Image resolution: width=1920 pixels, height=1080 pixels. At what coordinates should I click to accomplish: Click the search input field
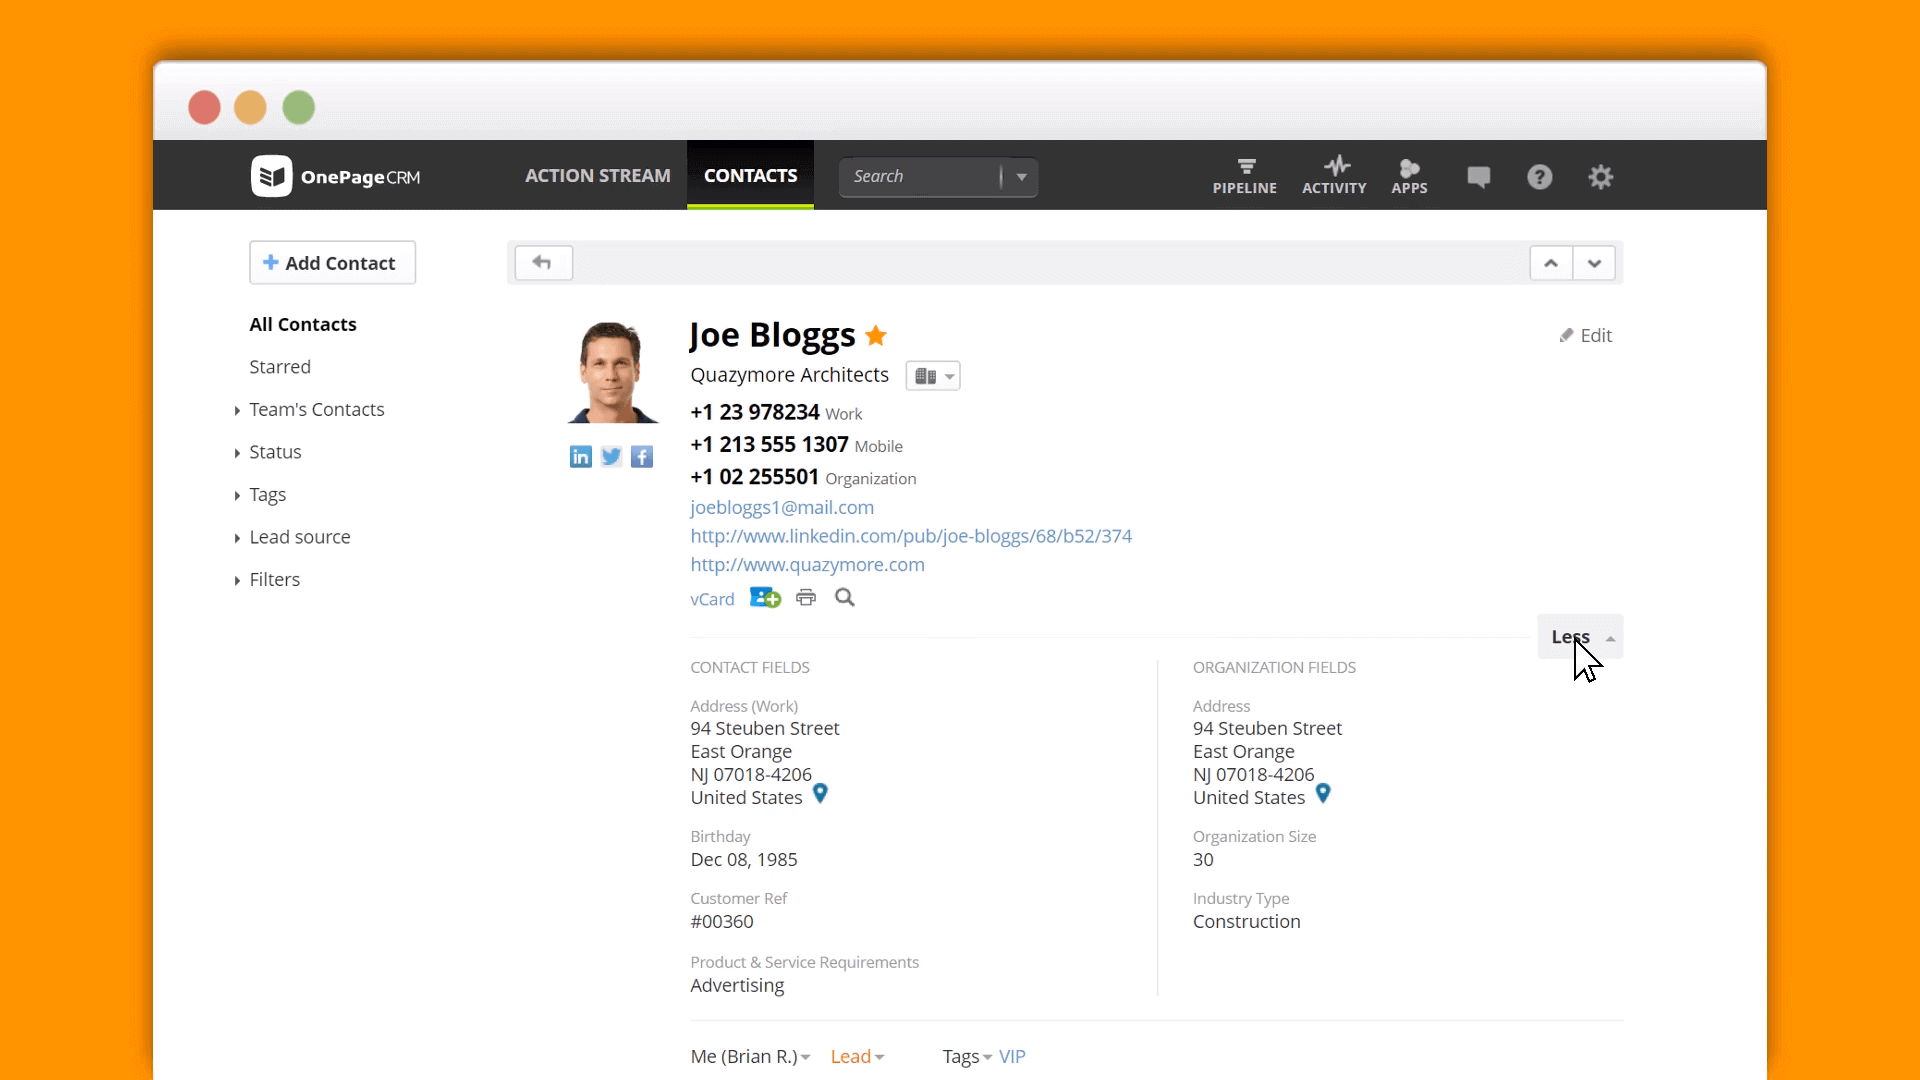click(x=923, y=175)
